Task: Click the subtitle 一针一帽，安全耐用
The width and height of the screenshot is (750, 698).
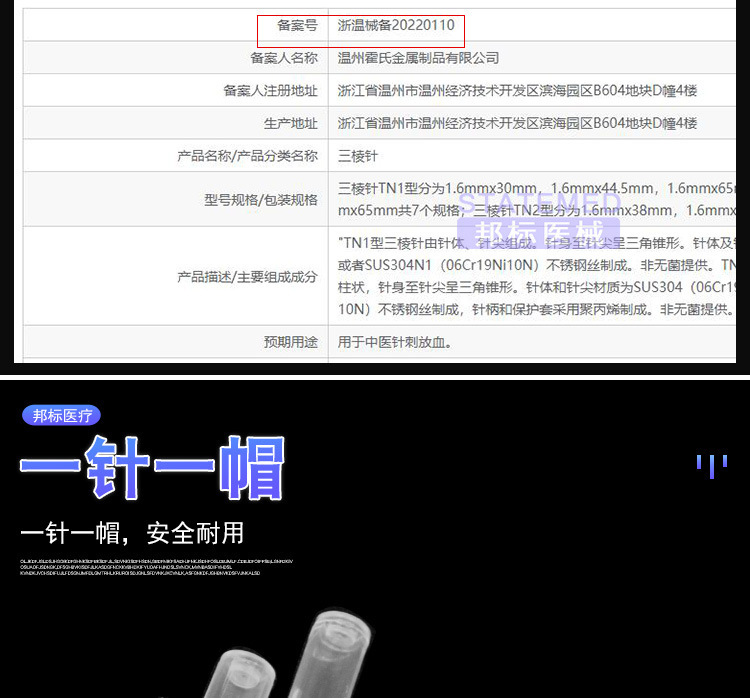Action: click(x=132, y=533)
